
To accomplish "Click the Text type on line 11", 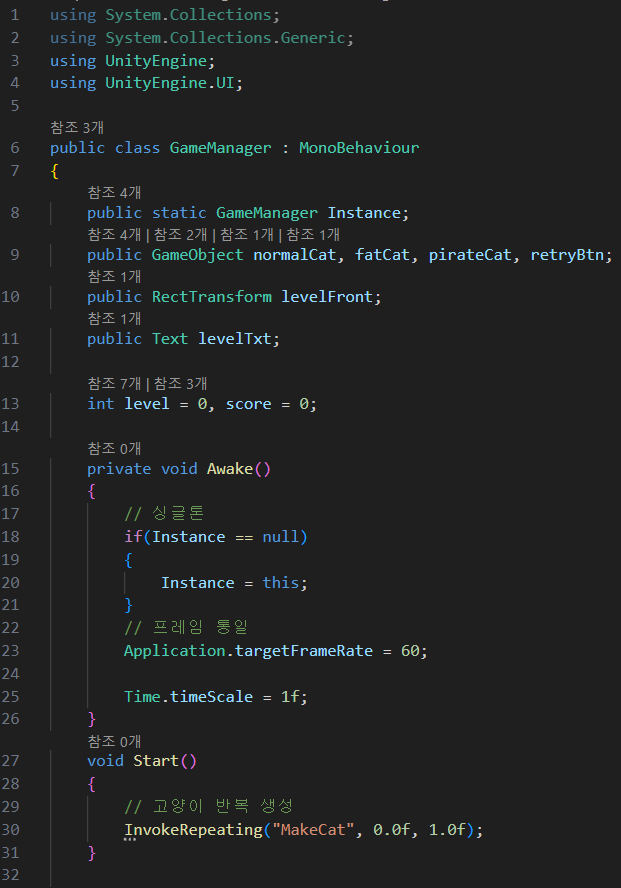I will (170, 339).
